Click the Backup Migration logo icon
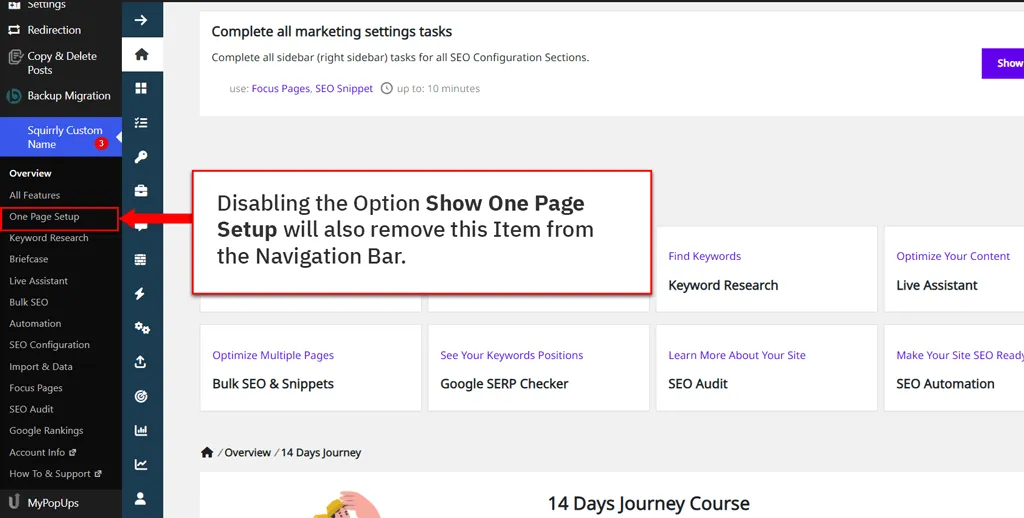 click(x=14, y=96)
